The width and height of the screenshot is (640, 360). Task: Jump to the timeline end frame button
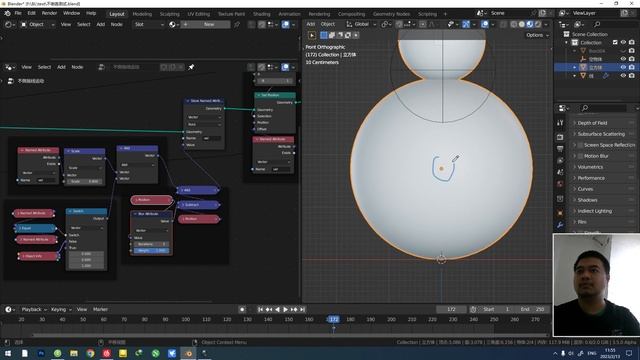point(302,309)
